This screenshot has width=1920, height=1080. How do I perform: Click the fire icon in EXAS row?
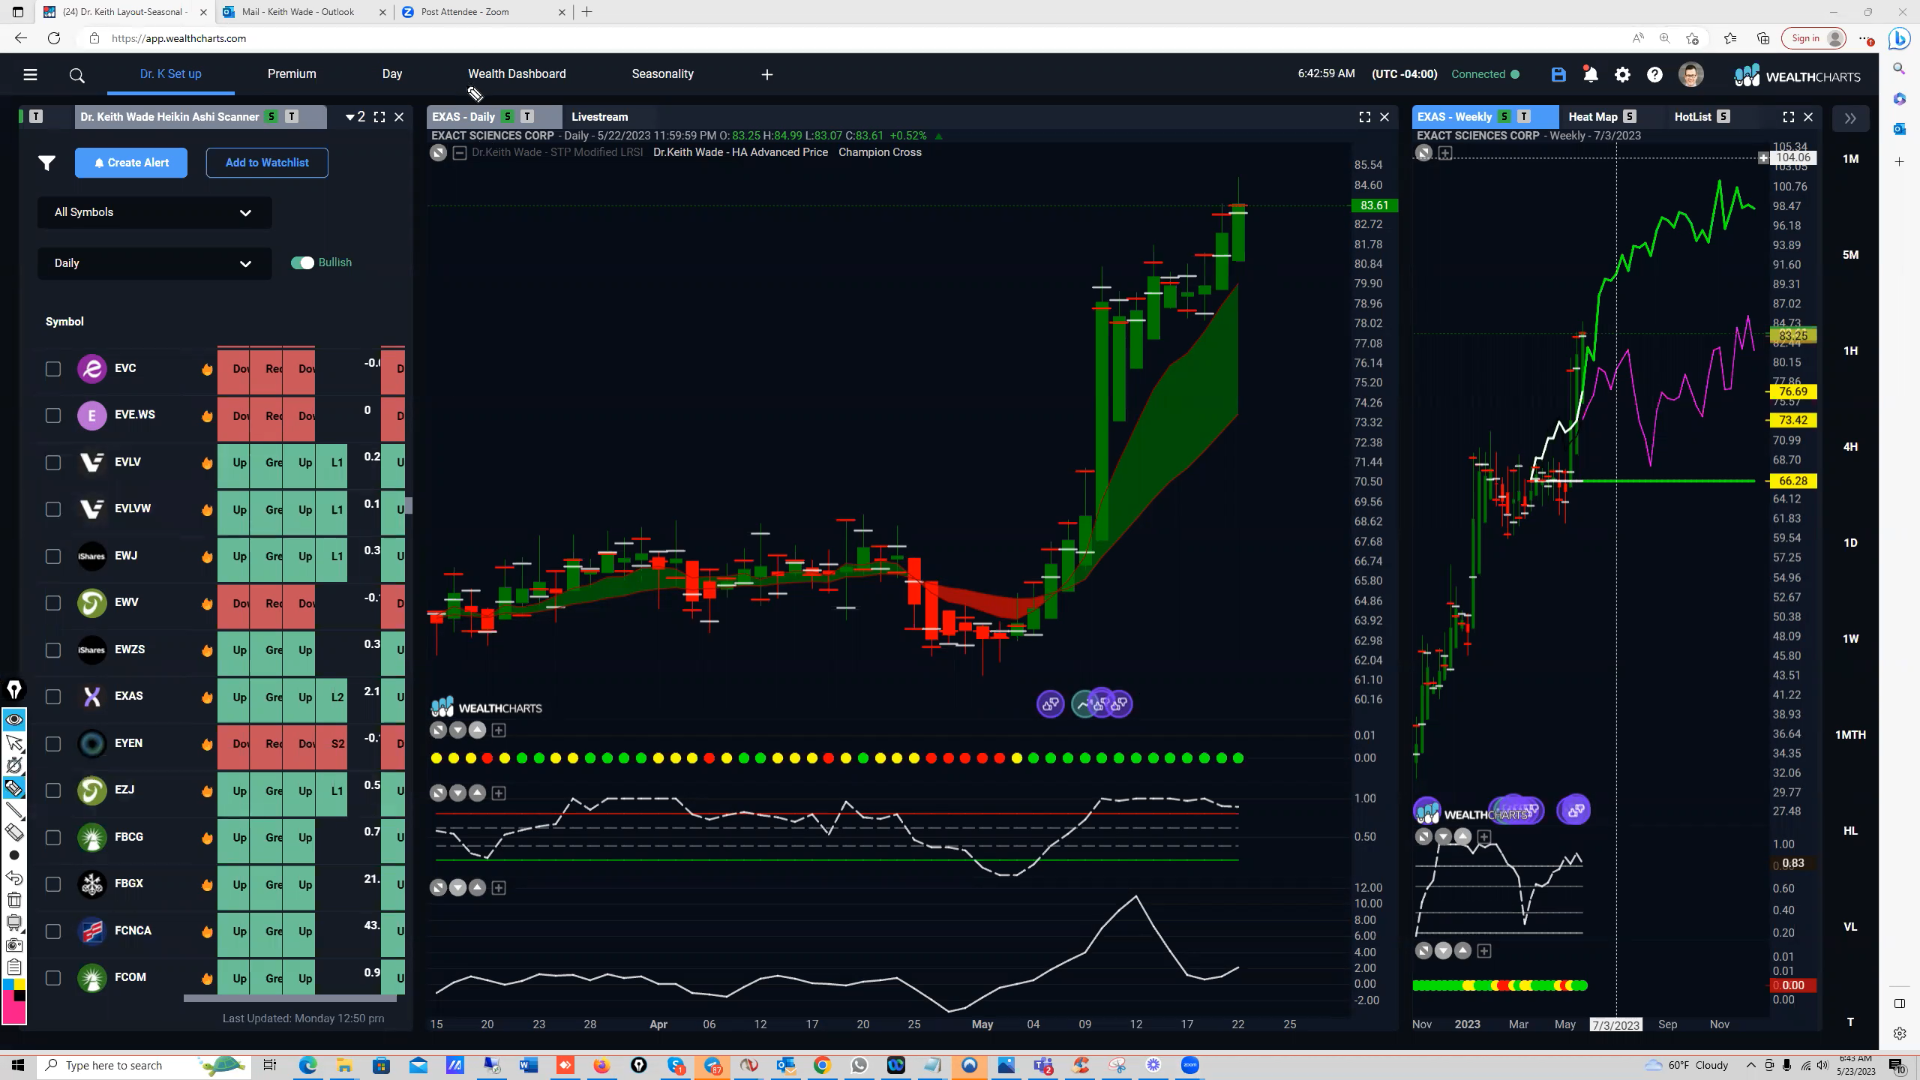[207, 697]
